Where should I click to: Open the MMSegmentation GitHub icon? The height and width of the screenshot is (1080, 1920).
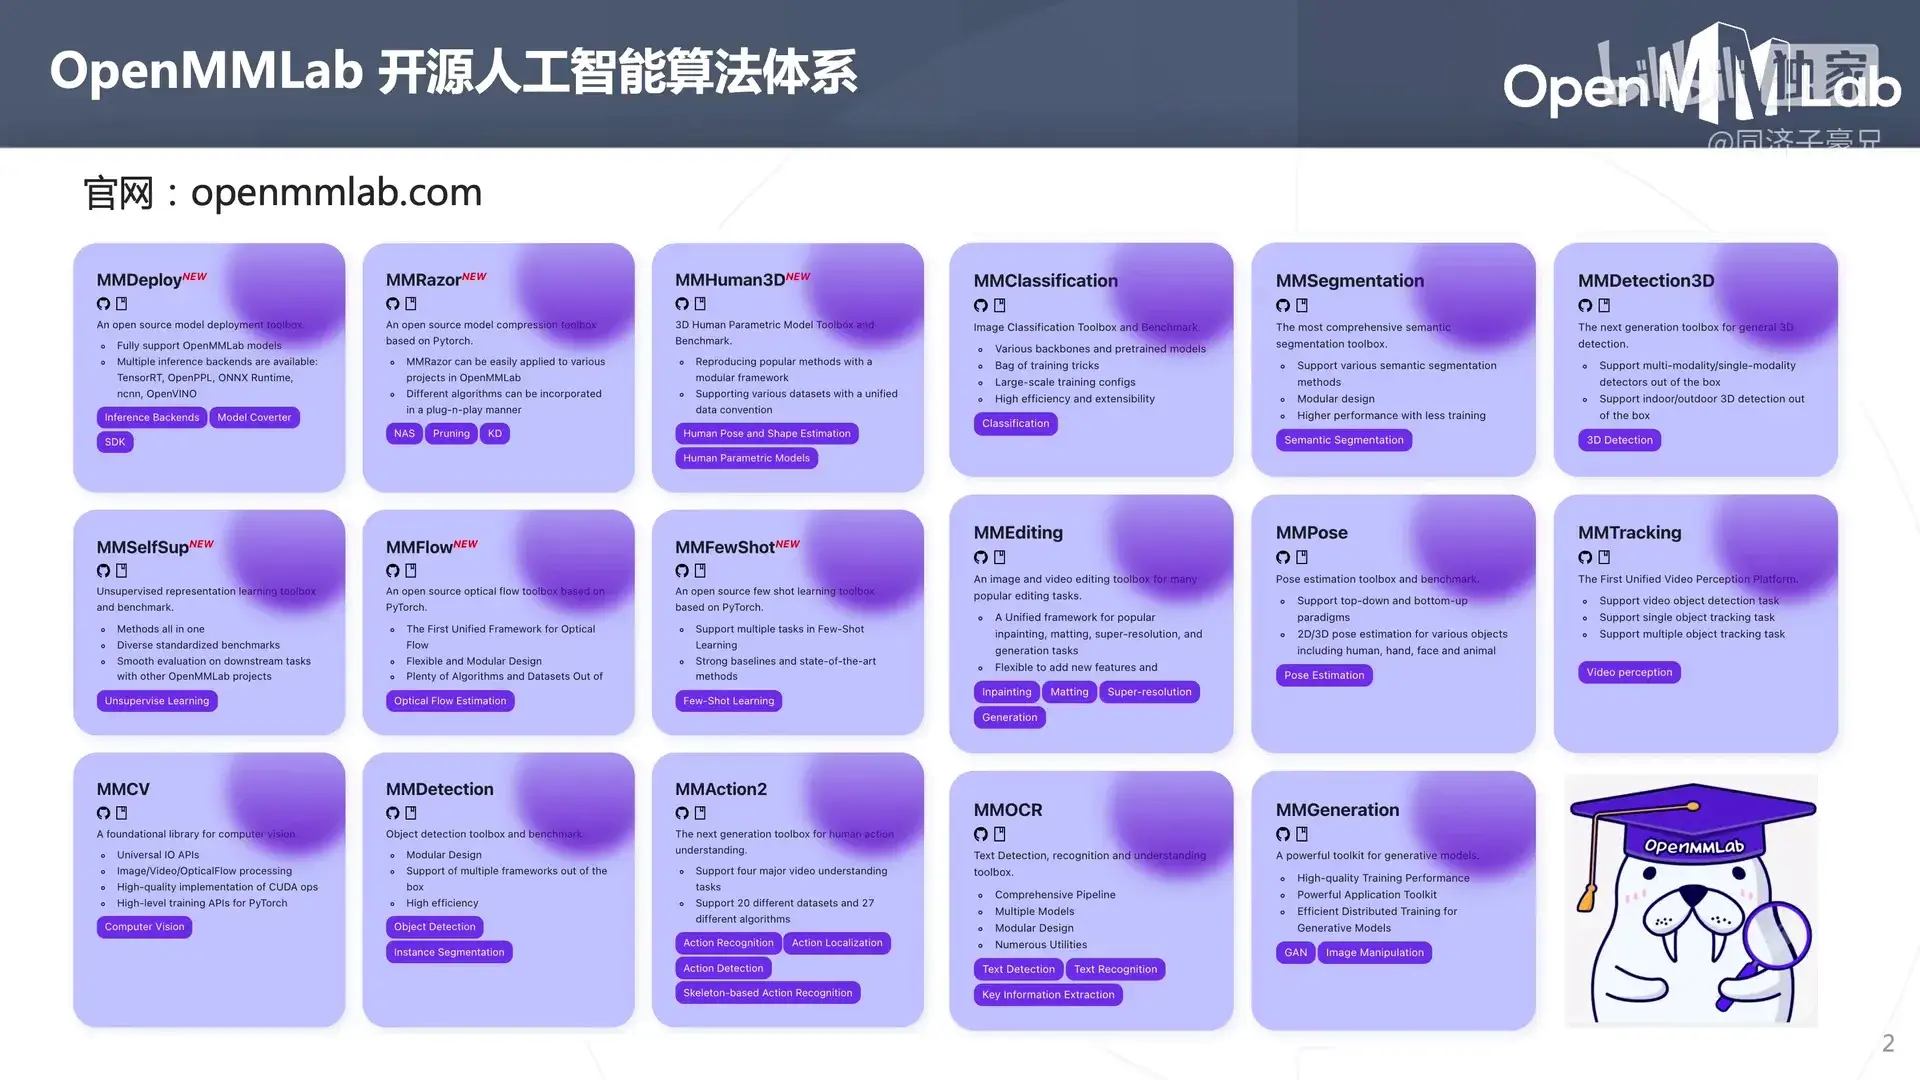point(1283,306)
